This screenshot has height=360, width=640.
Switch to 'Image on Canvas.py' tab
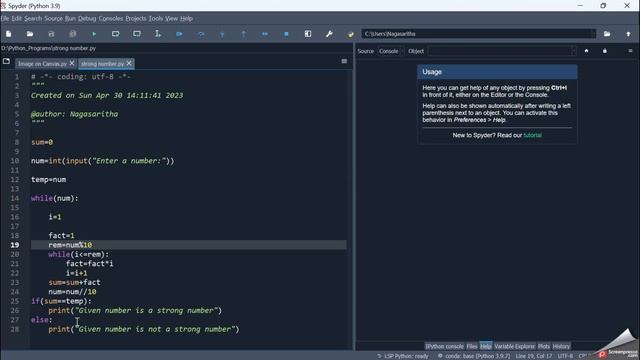pos(42,64)
